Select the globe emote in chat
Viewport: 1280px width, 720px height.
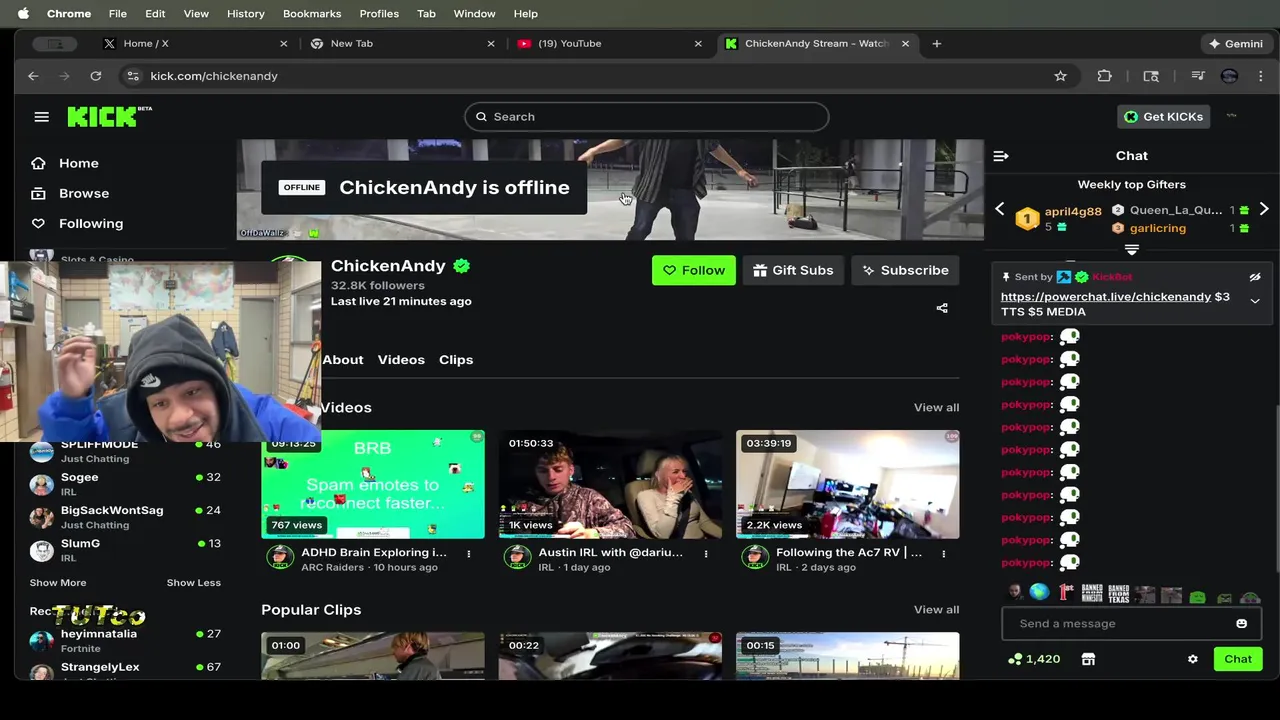(1040, 594)
